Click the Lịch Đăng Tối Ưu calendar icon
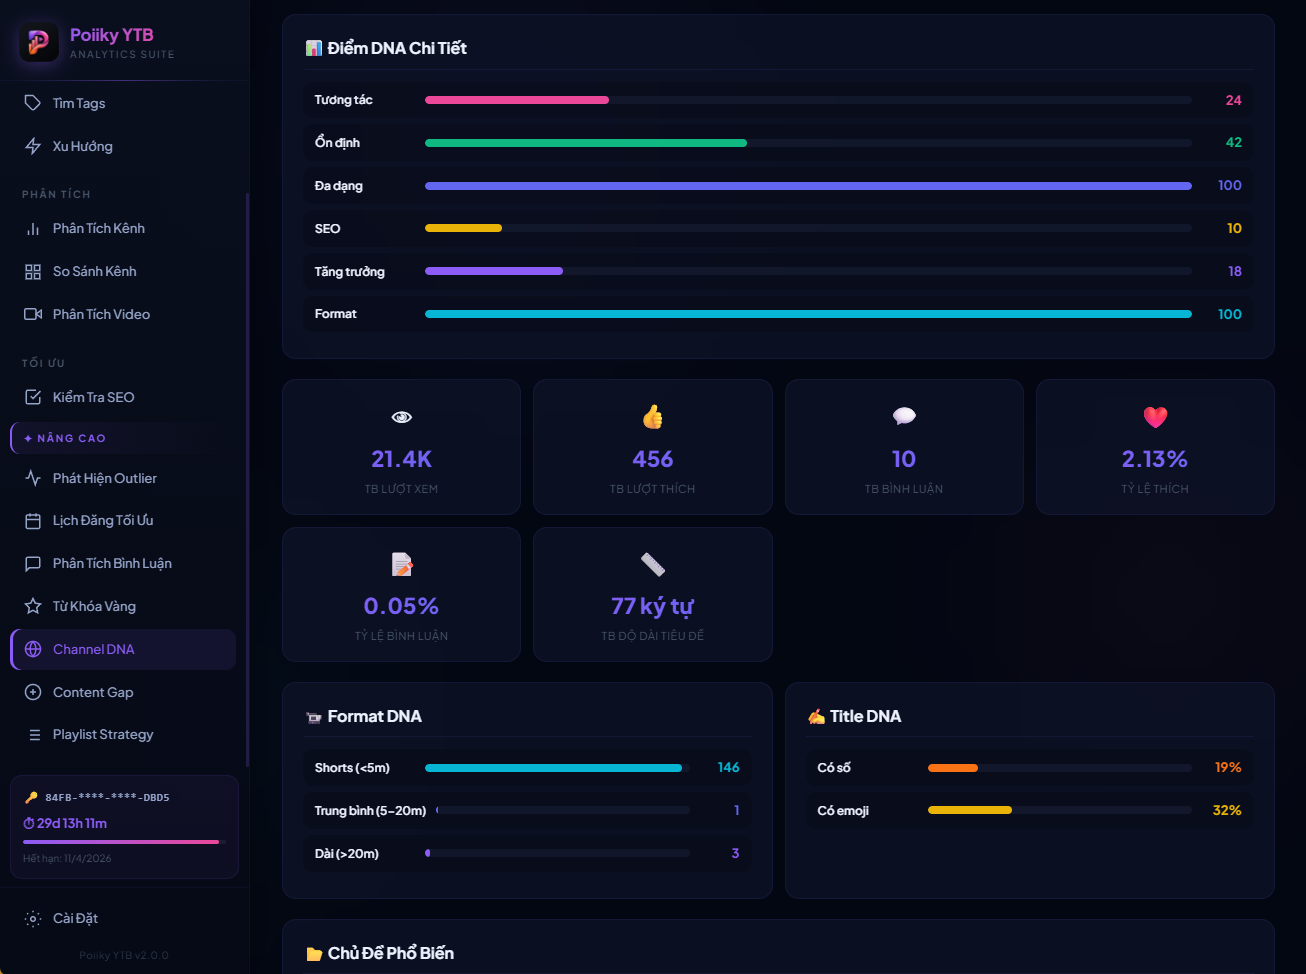1306x974 pixels. (x=33, y=521)
